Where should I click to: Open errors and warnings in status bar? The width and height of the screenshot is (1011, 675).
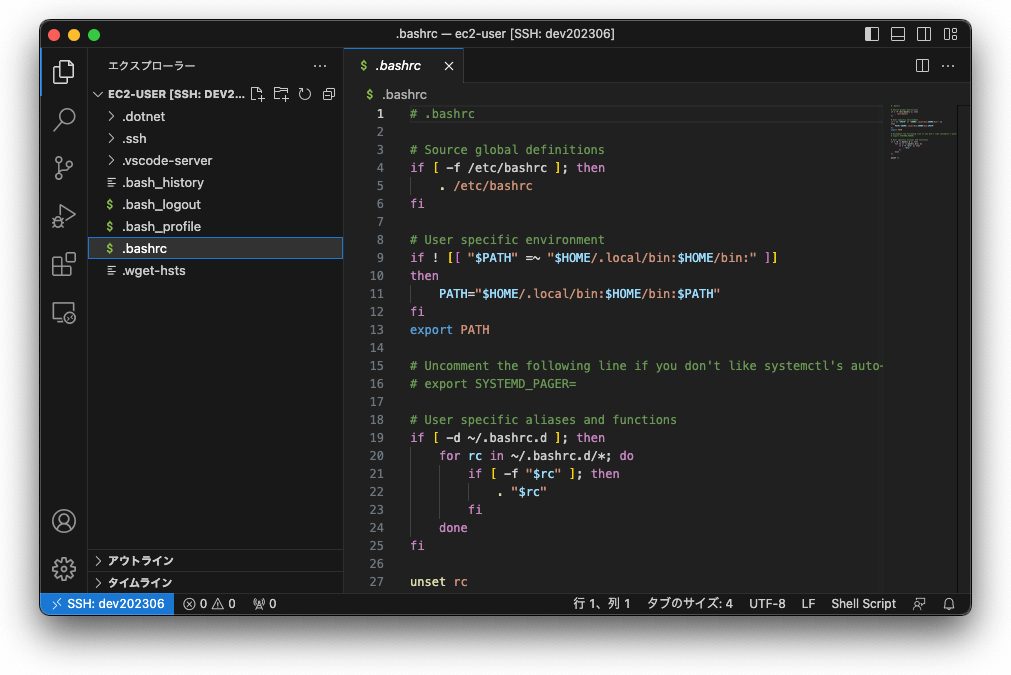210,603
